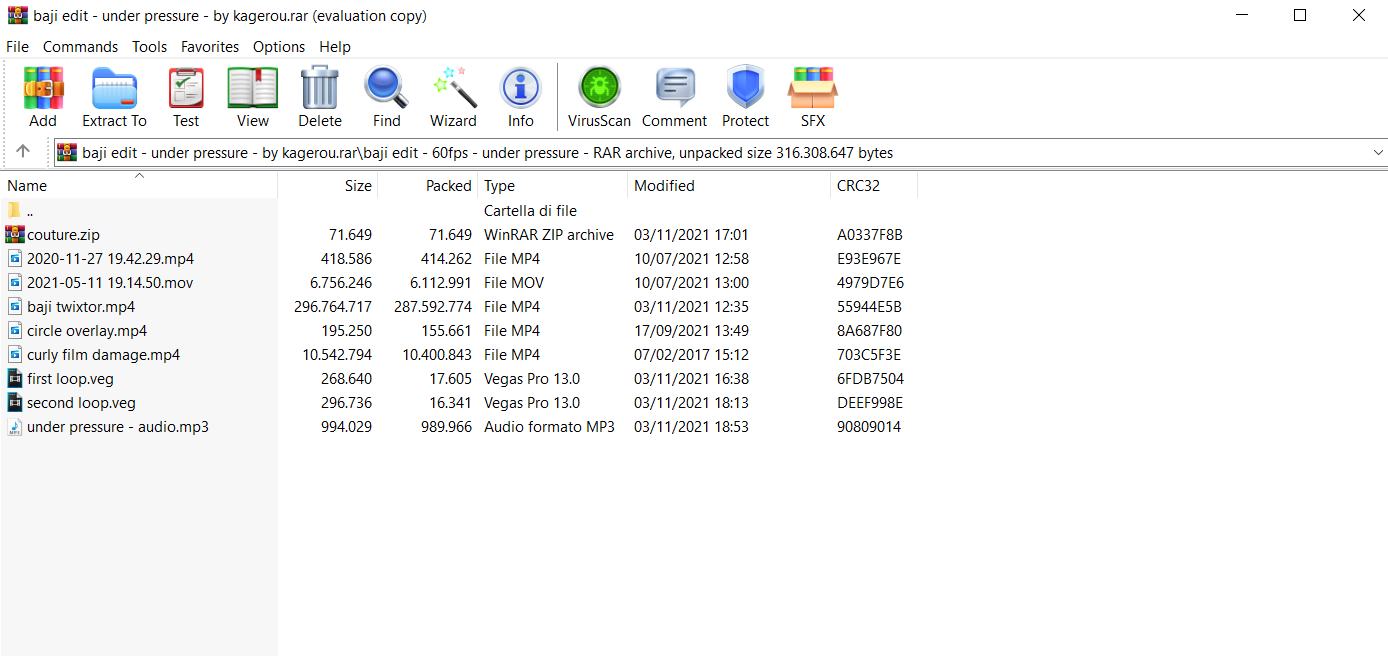Go up one level with arrow button
Image resolution: width=1388 pixels, height=656 pixels.
23,152
